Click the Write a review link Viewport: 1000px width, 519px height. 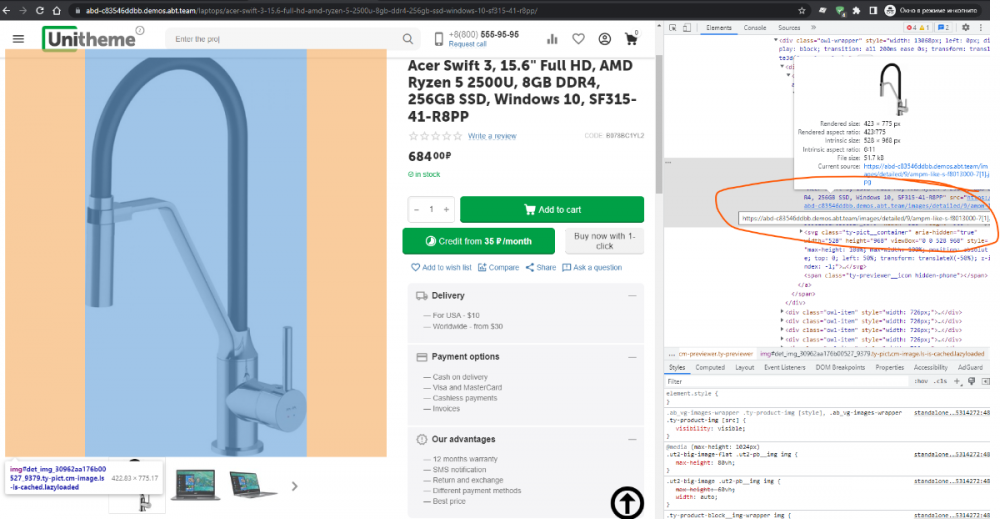click(492, 136)
